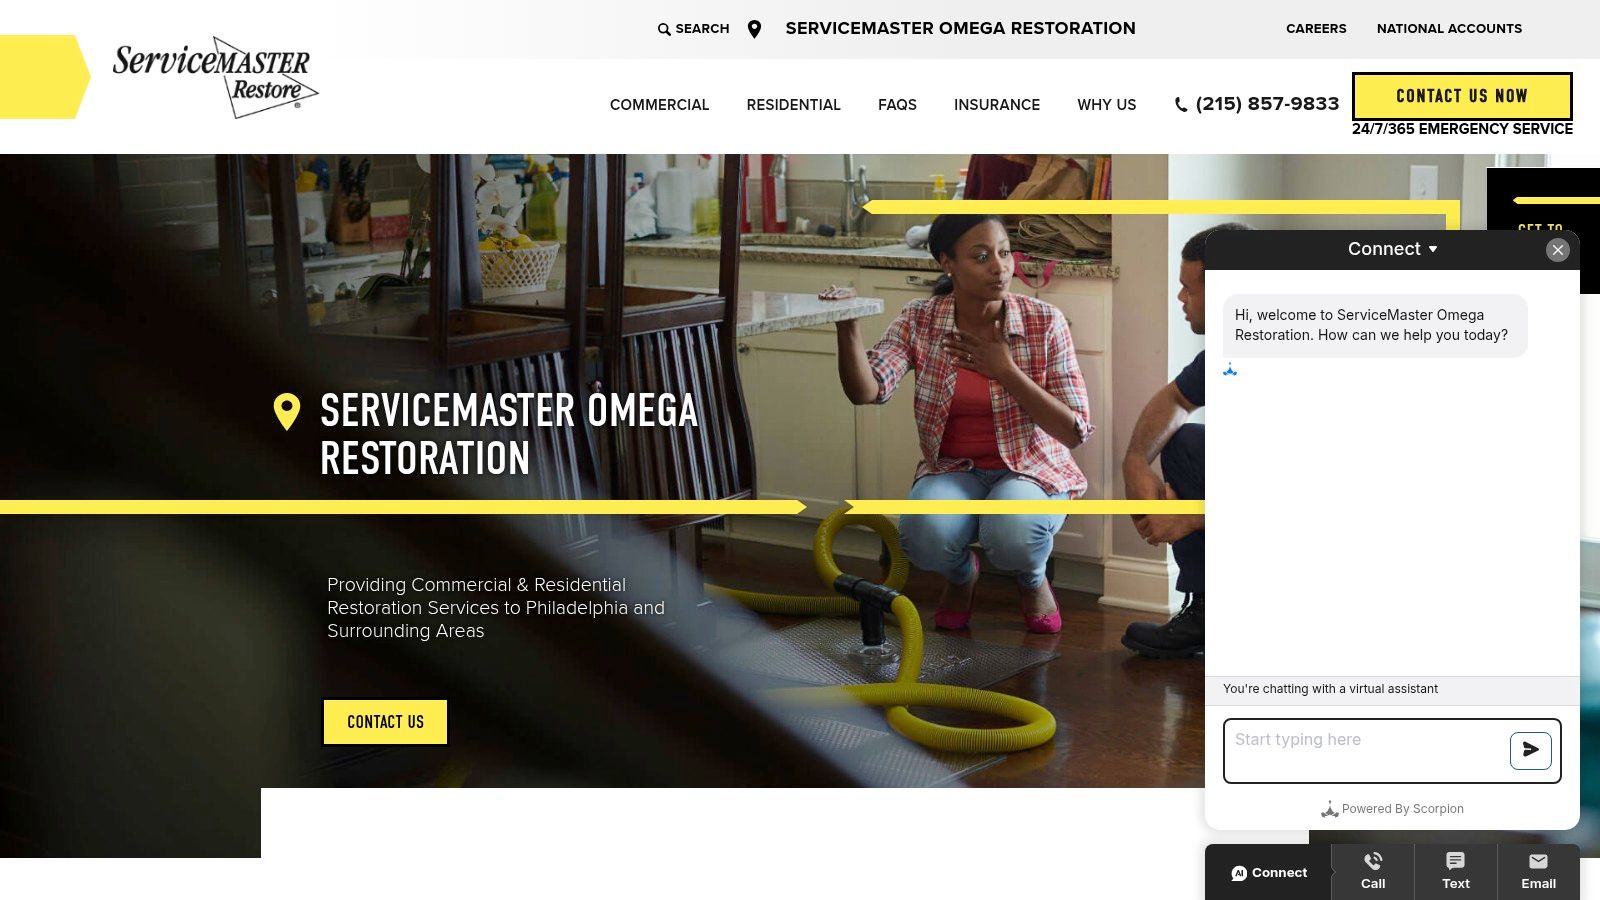
Task: Click the yellow Contact Us hero button
Action: (x=385, y=722)
